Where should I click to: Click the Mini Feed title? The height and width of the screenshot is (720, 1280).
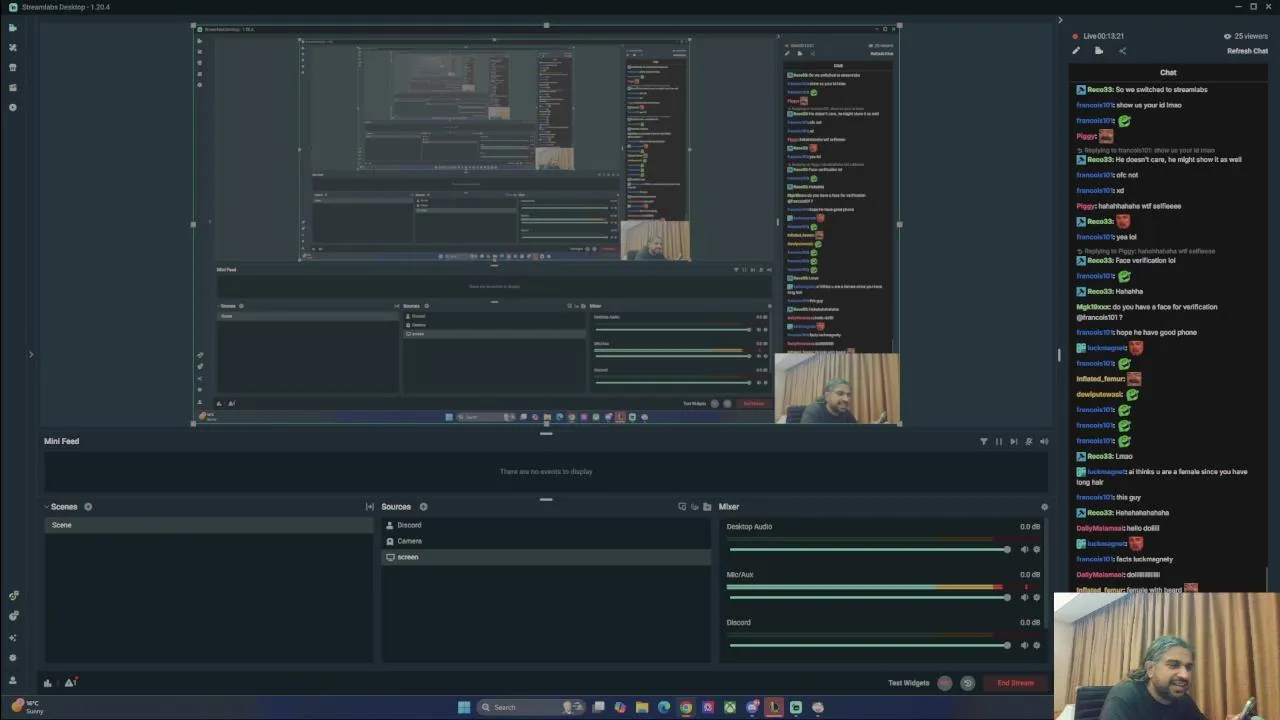[x=61, y=441]
